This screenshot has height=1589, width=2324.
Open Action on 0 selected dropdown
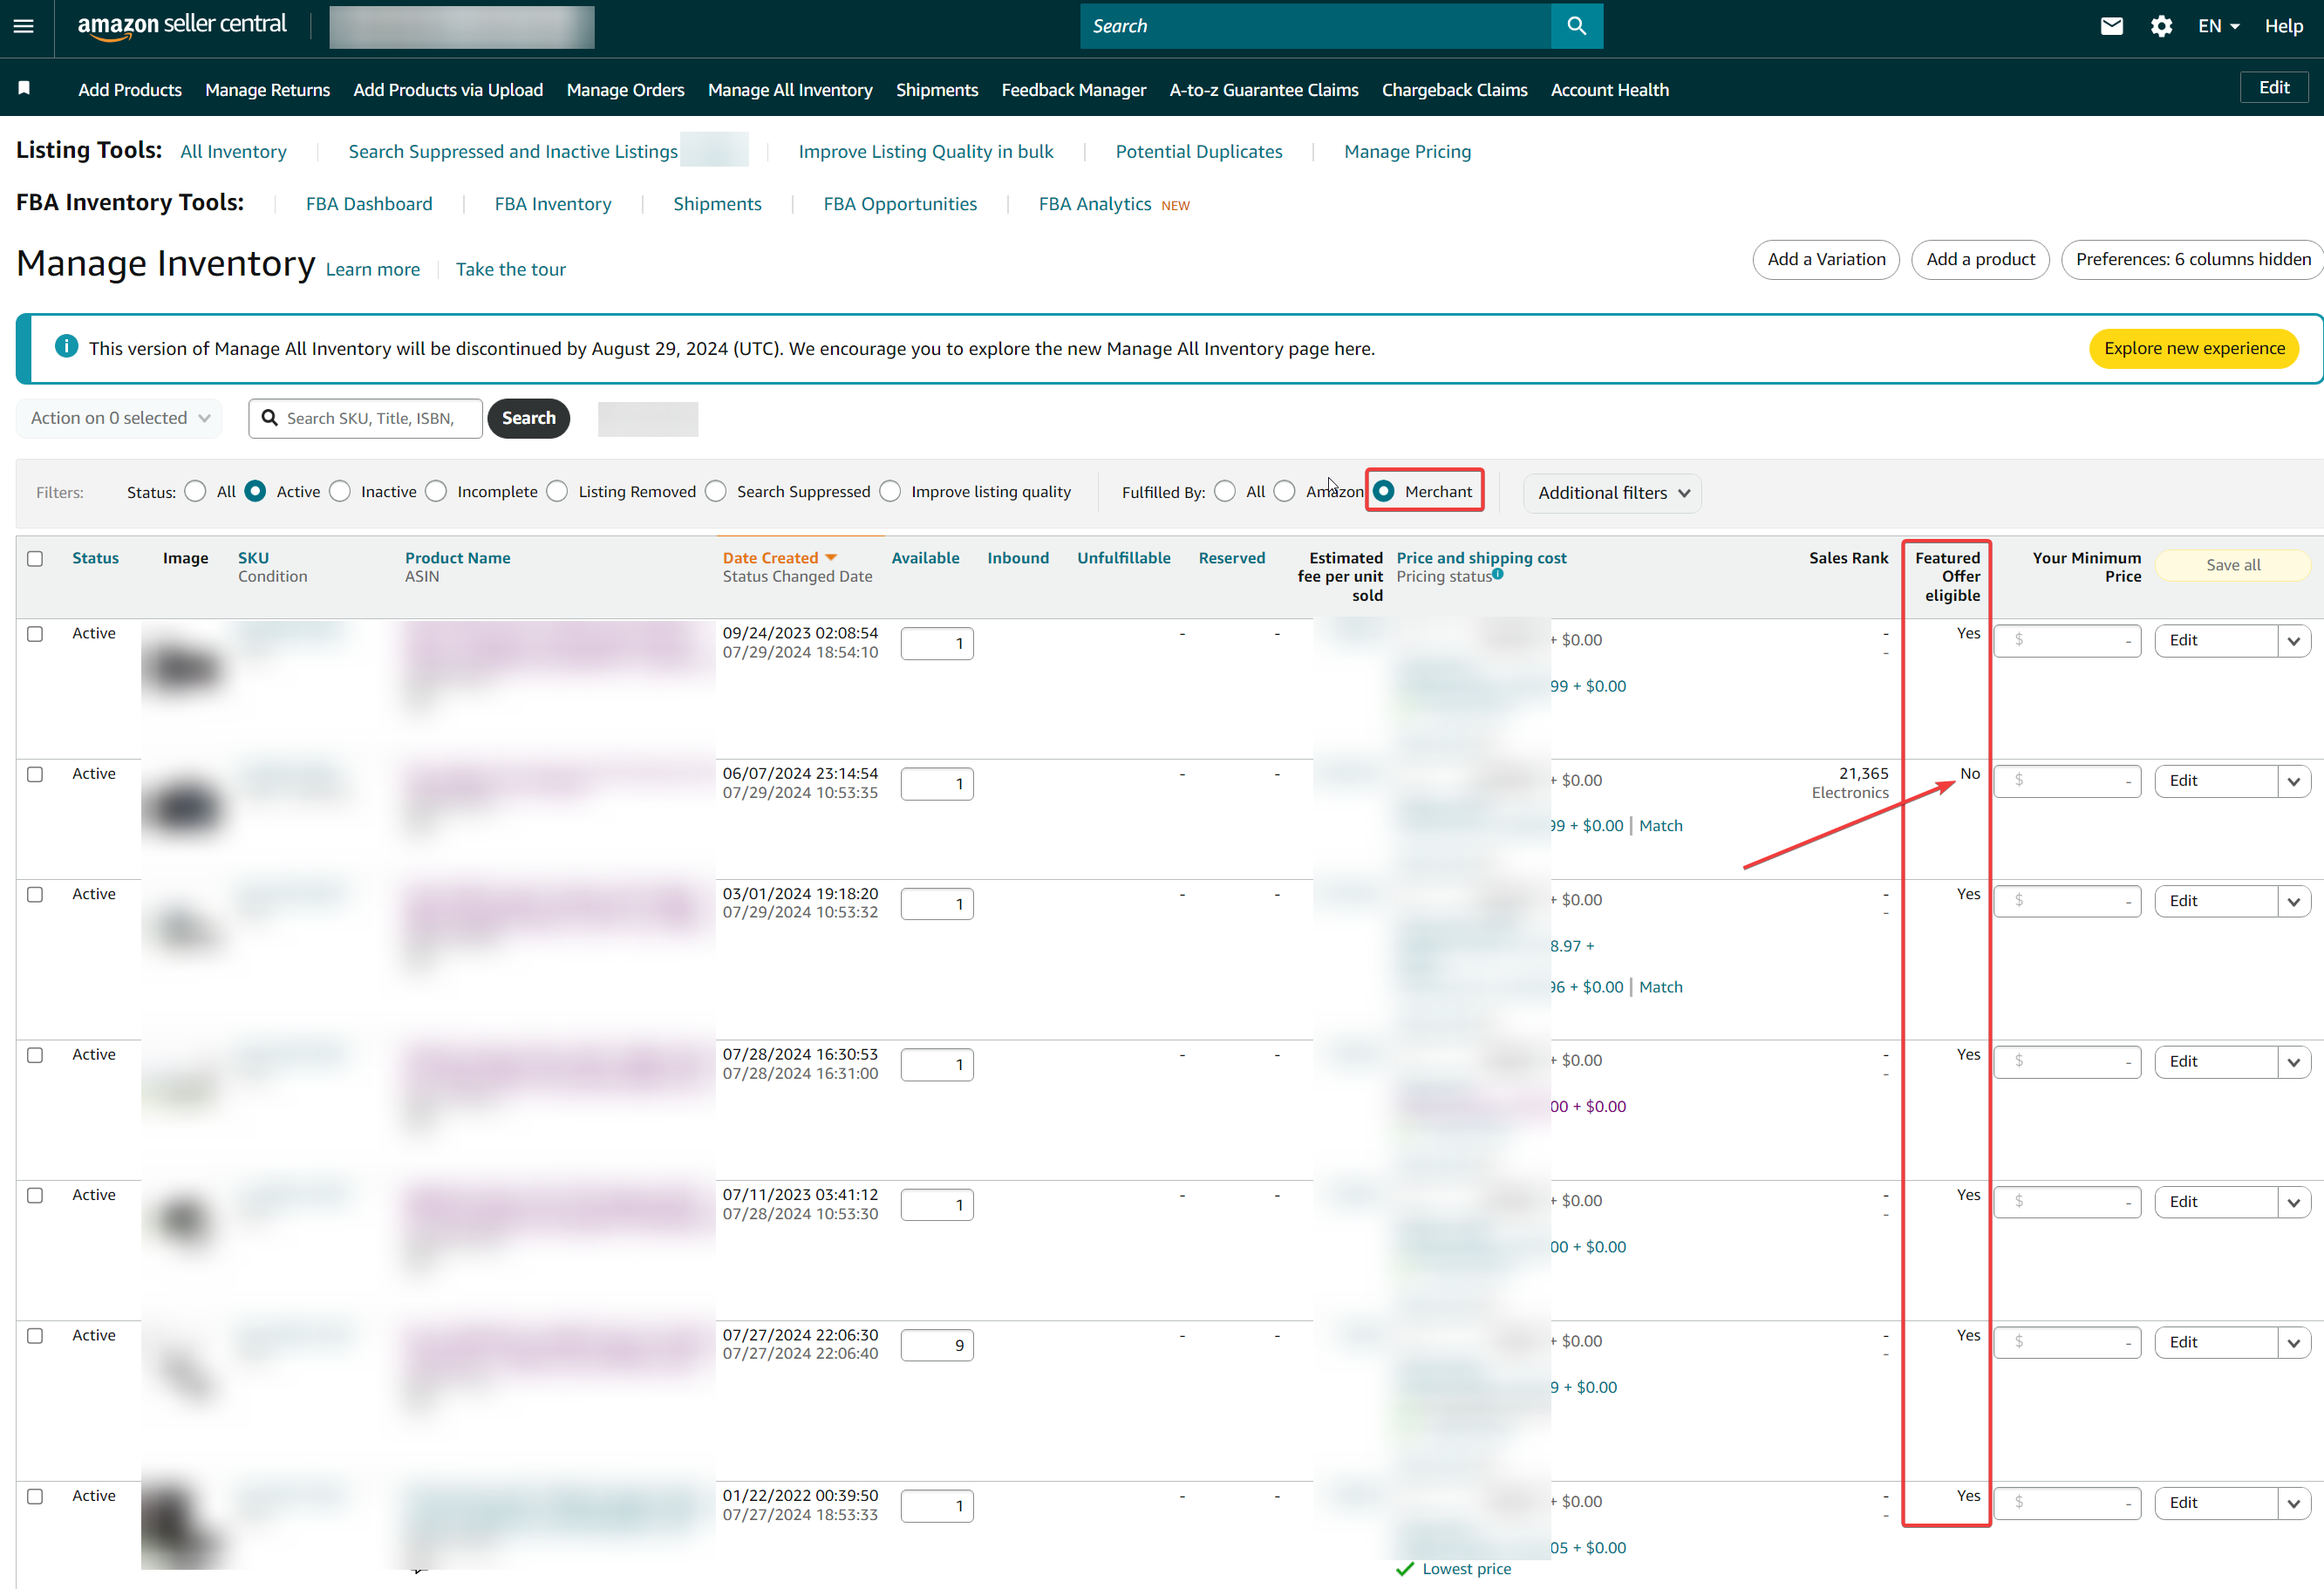coord(119,418)
